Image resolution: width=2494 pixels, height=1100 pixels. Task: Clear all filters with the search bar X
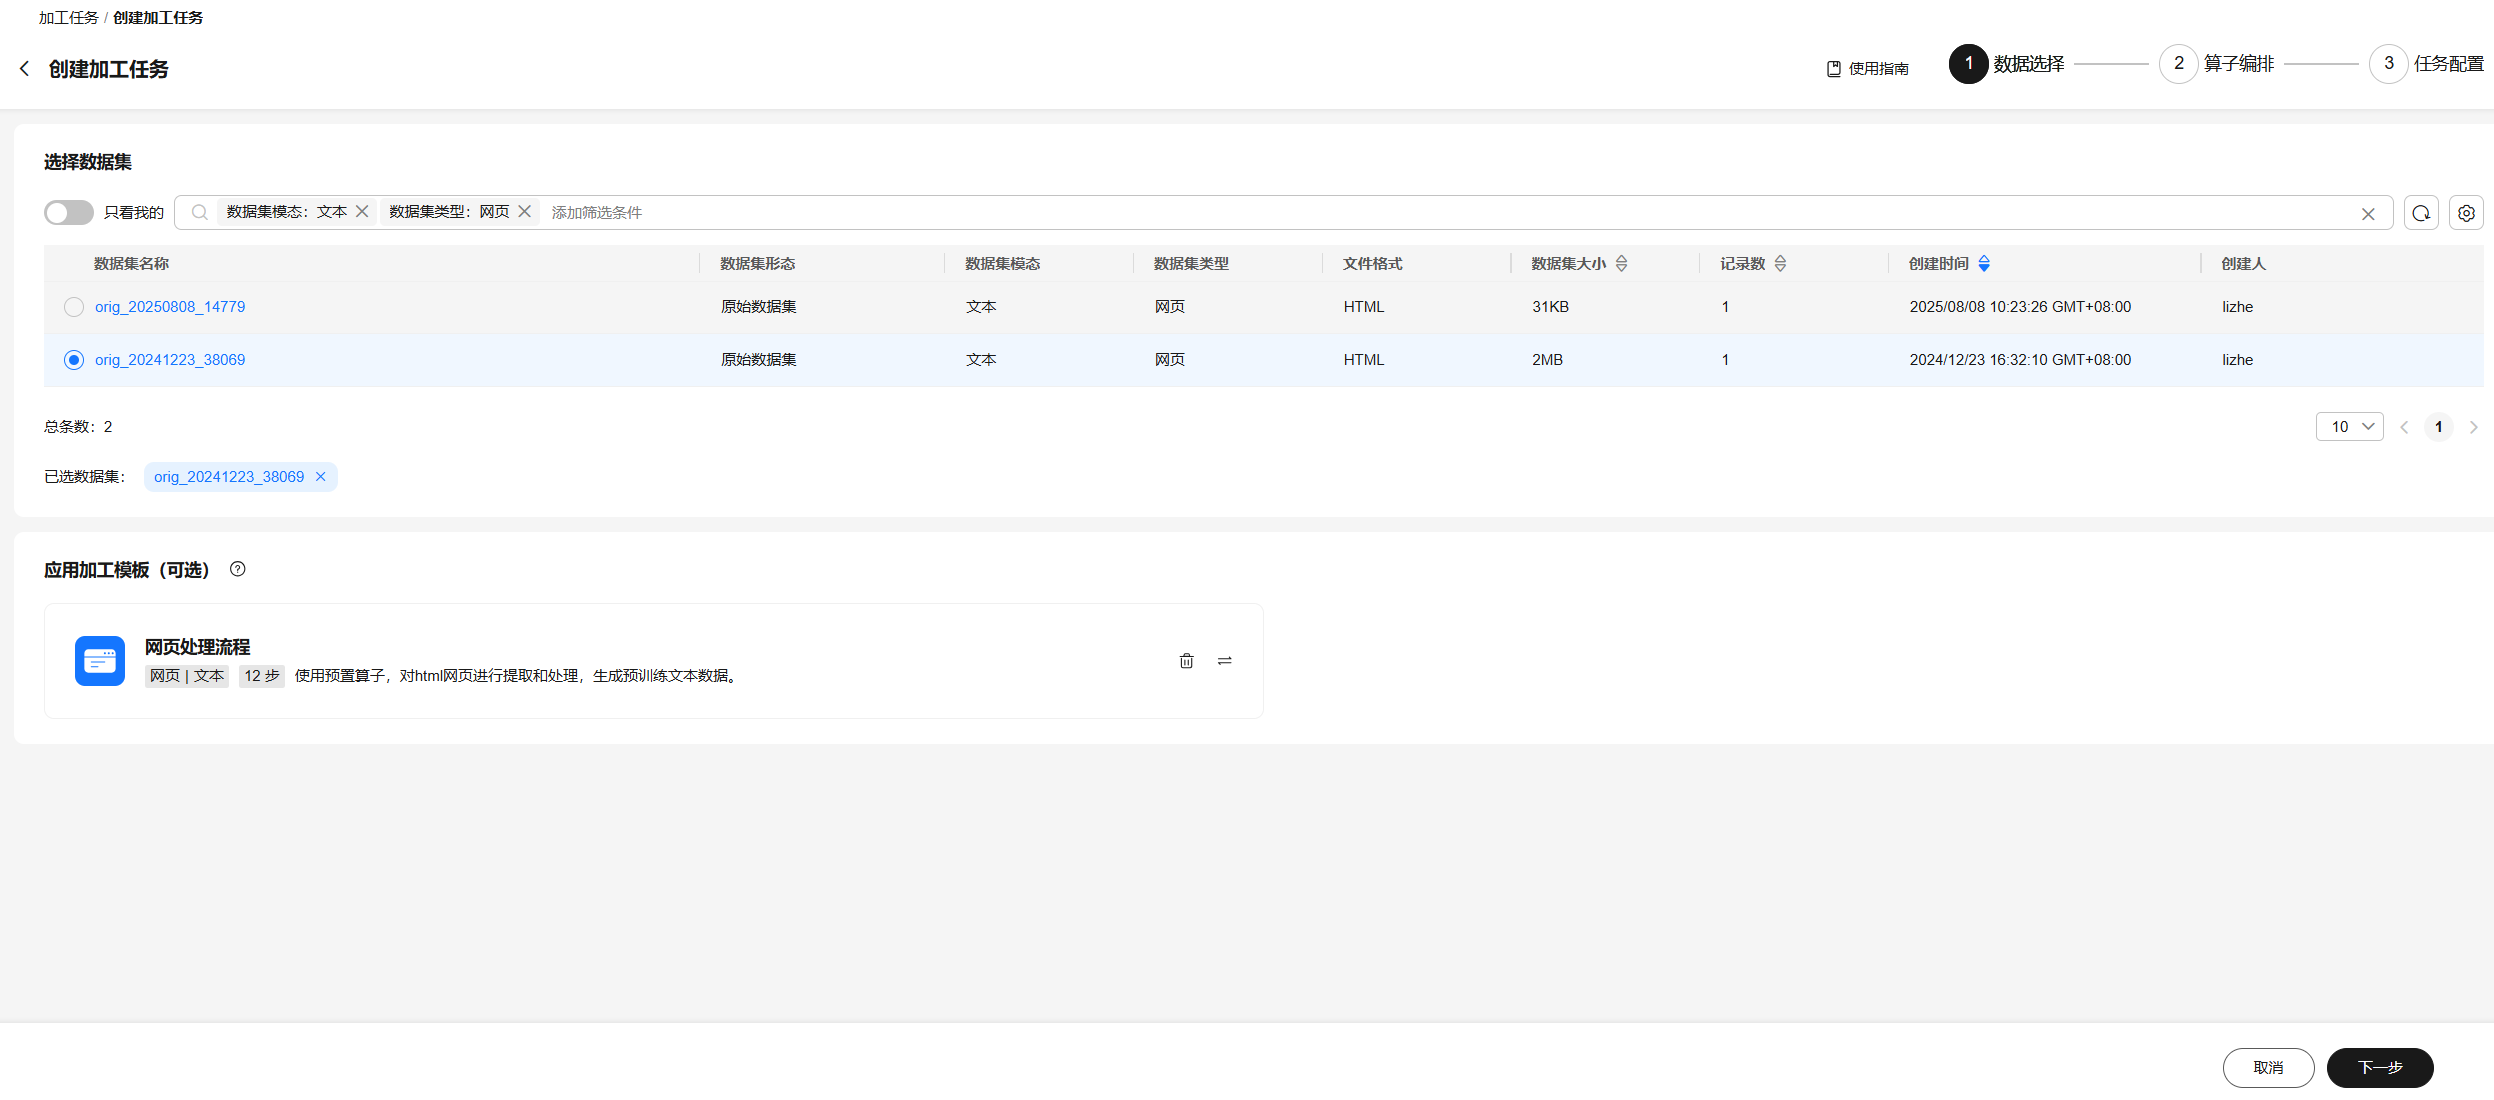pos(2368,214)
